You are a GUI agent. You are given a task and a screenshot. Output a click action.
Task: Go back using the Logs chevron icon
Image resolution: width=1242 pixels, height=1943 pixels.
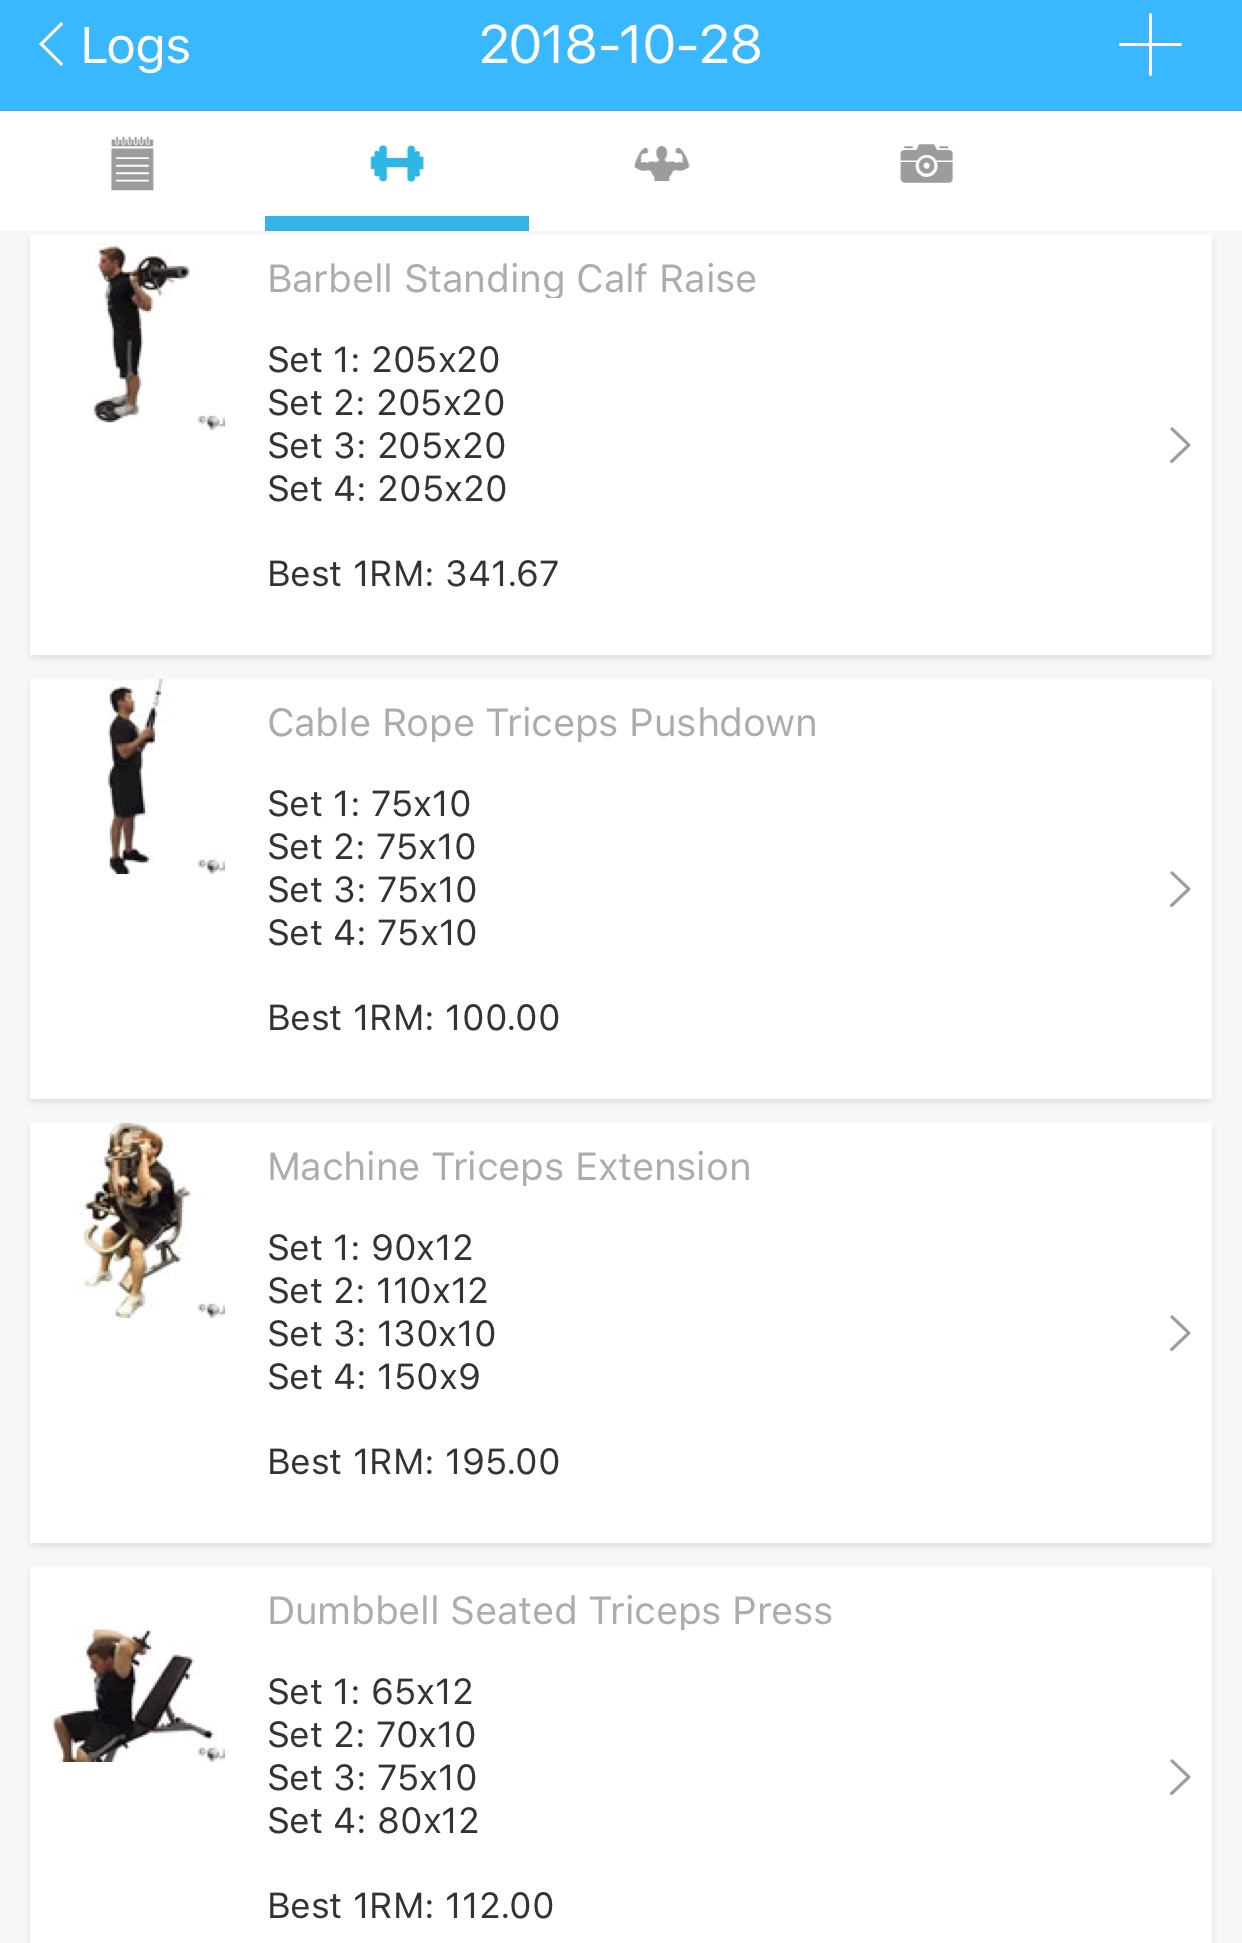tap(52, 46)
